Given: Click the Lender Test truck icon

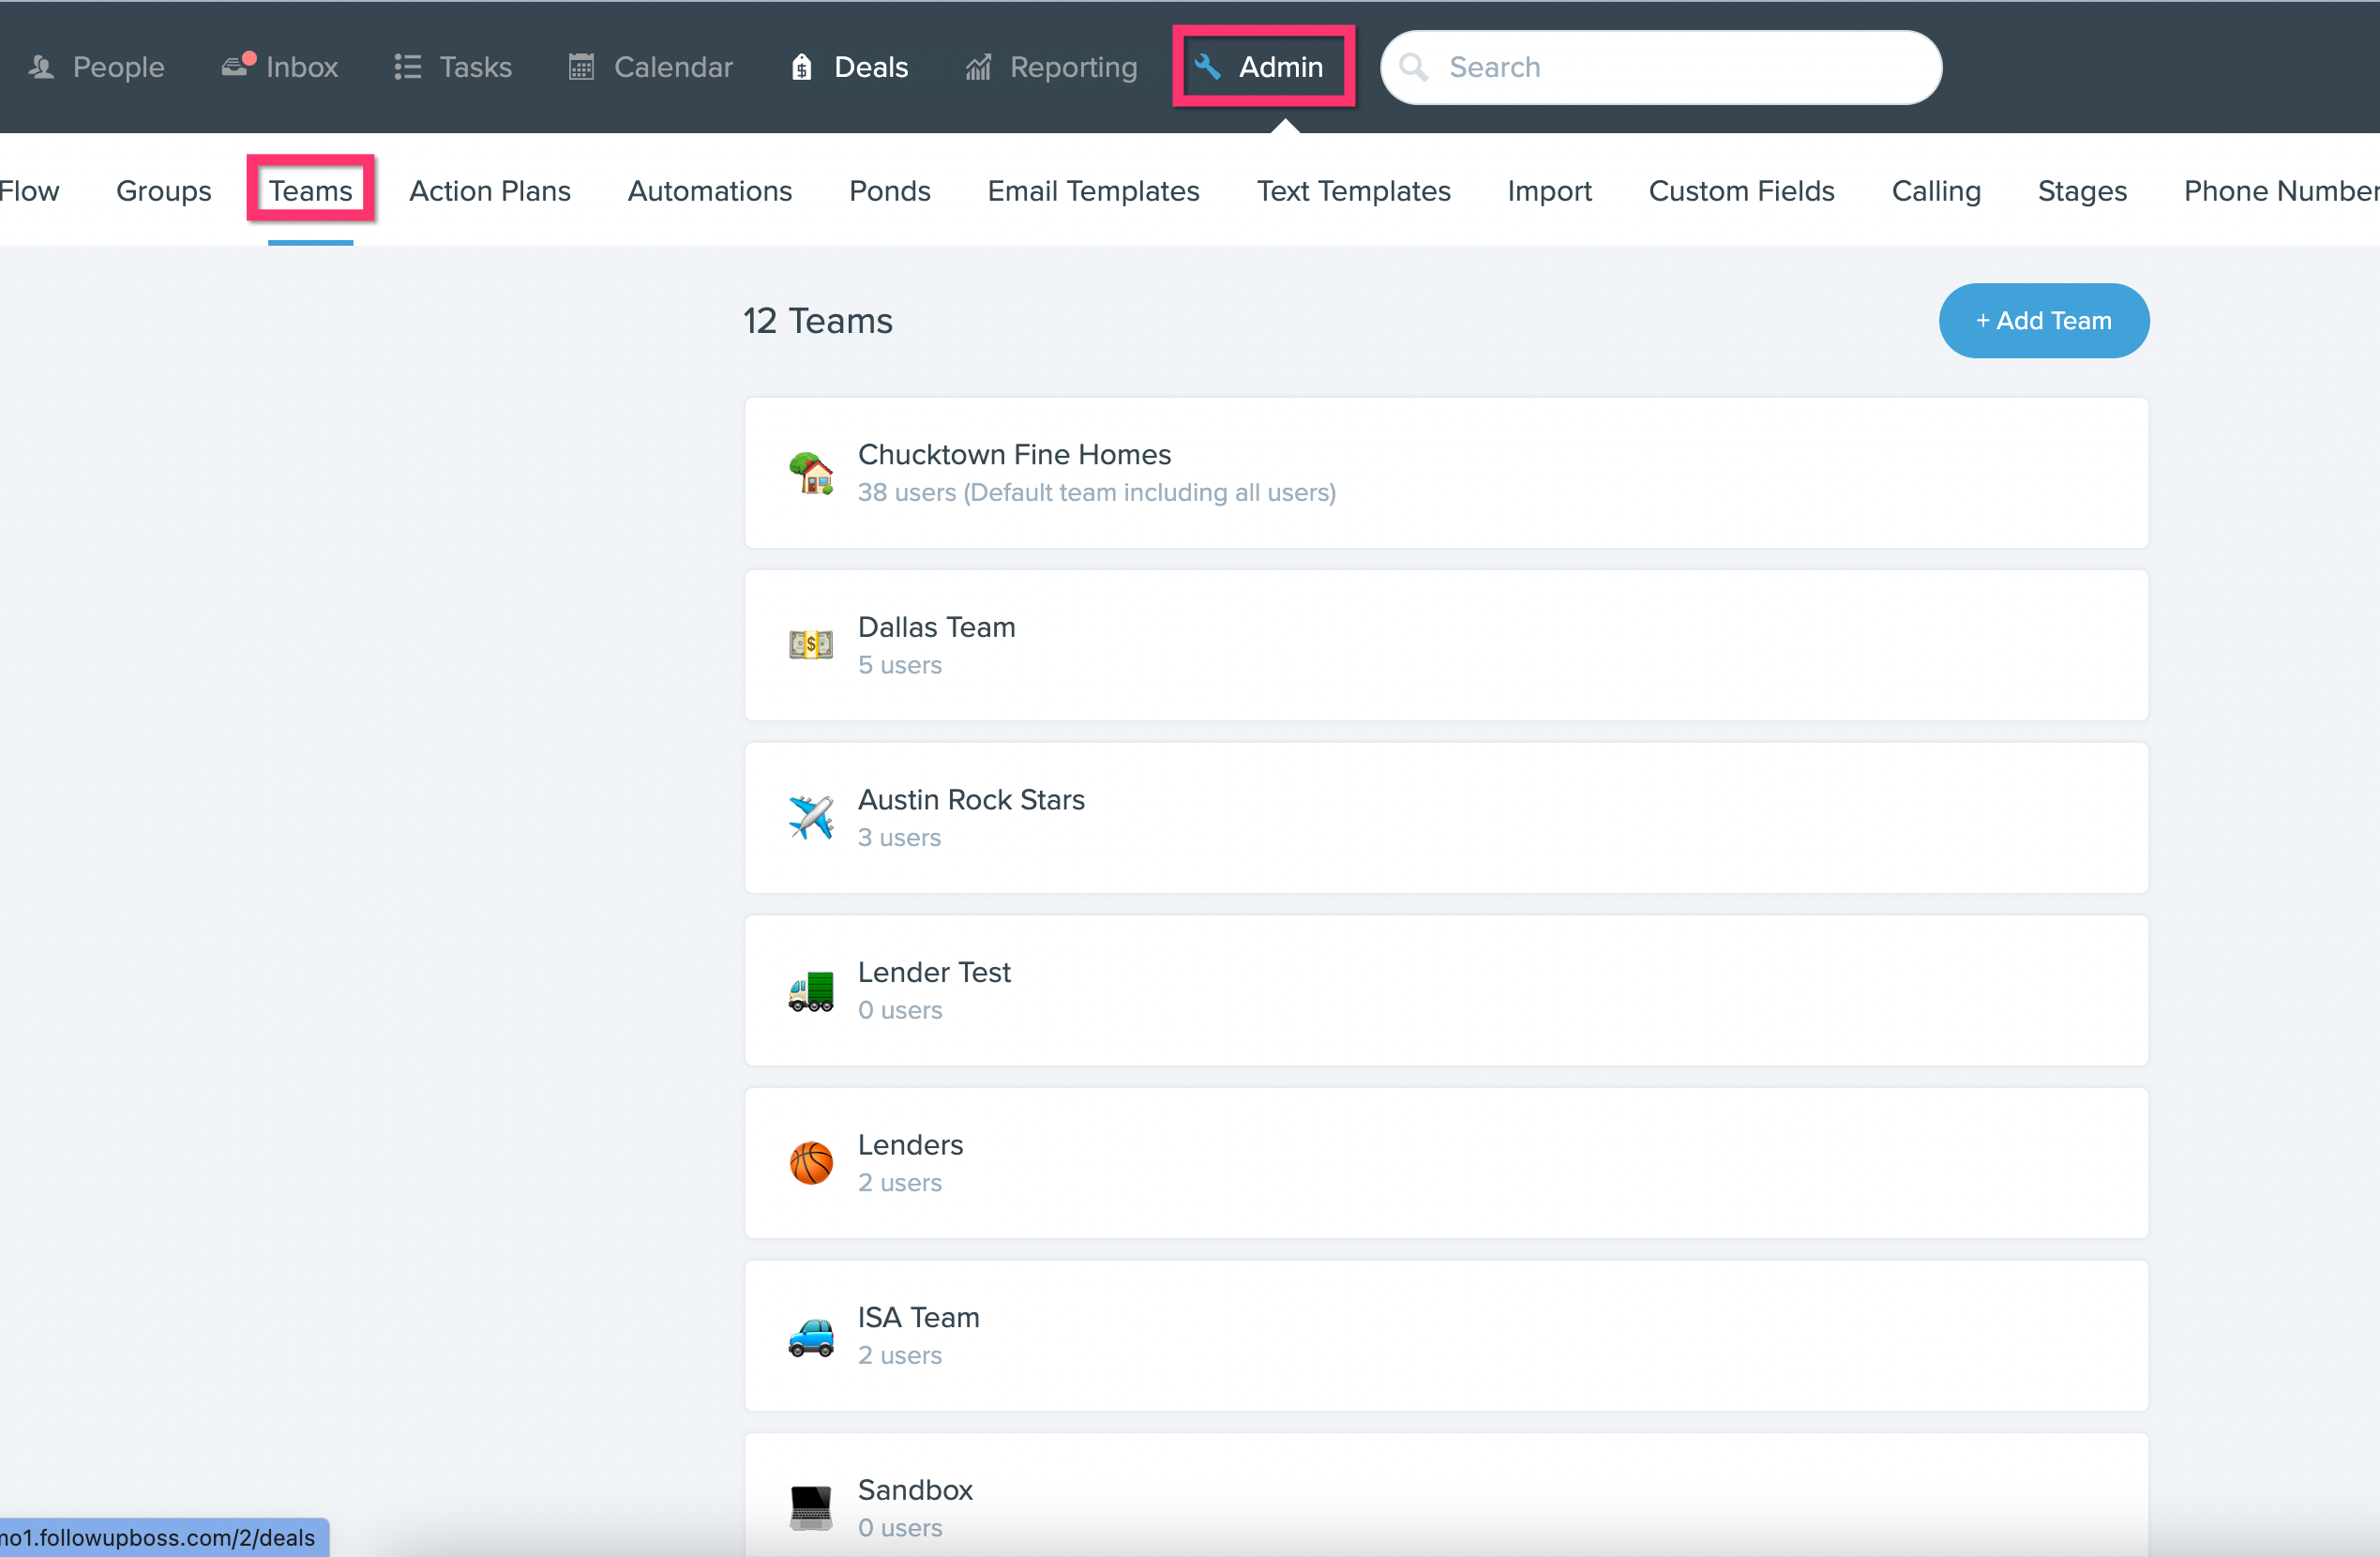Looking at the screenshot, I should coord(811,991).
